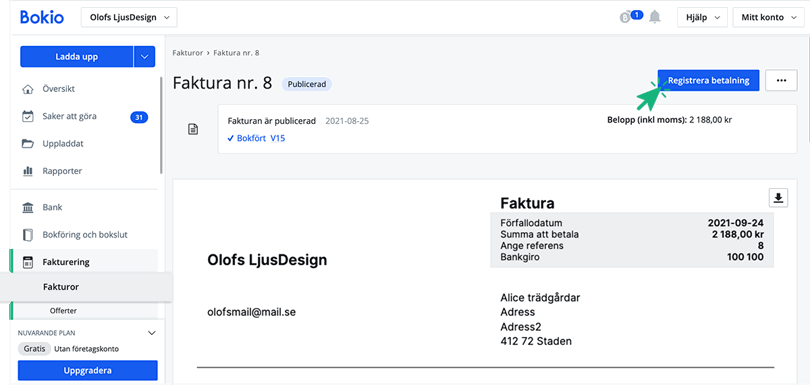This screenshot has height=388, width=810.
Task: Click the Uppladdat folder icon
Action: 27,144
